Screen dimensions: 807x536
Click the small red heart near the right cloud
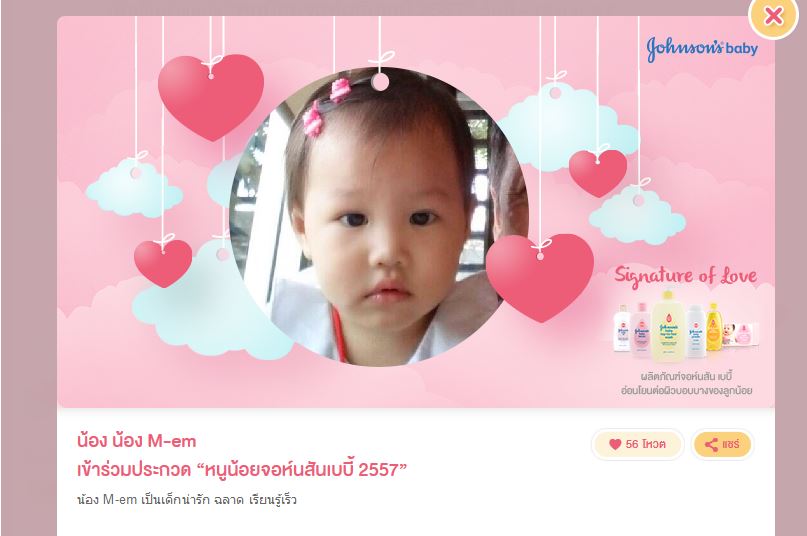click(598, 173)
